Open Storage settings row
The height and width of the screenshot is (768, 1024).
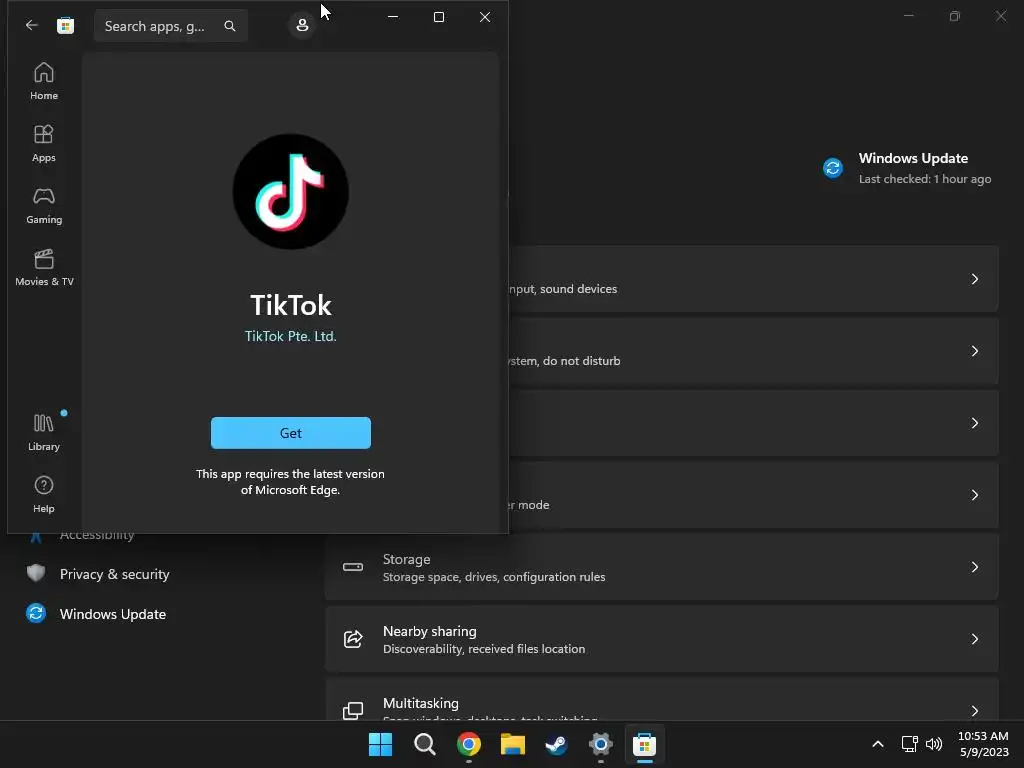662,567
